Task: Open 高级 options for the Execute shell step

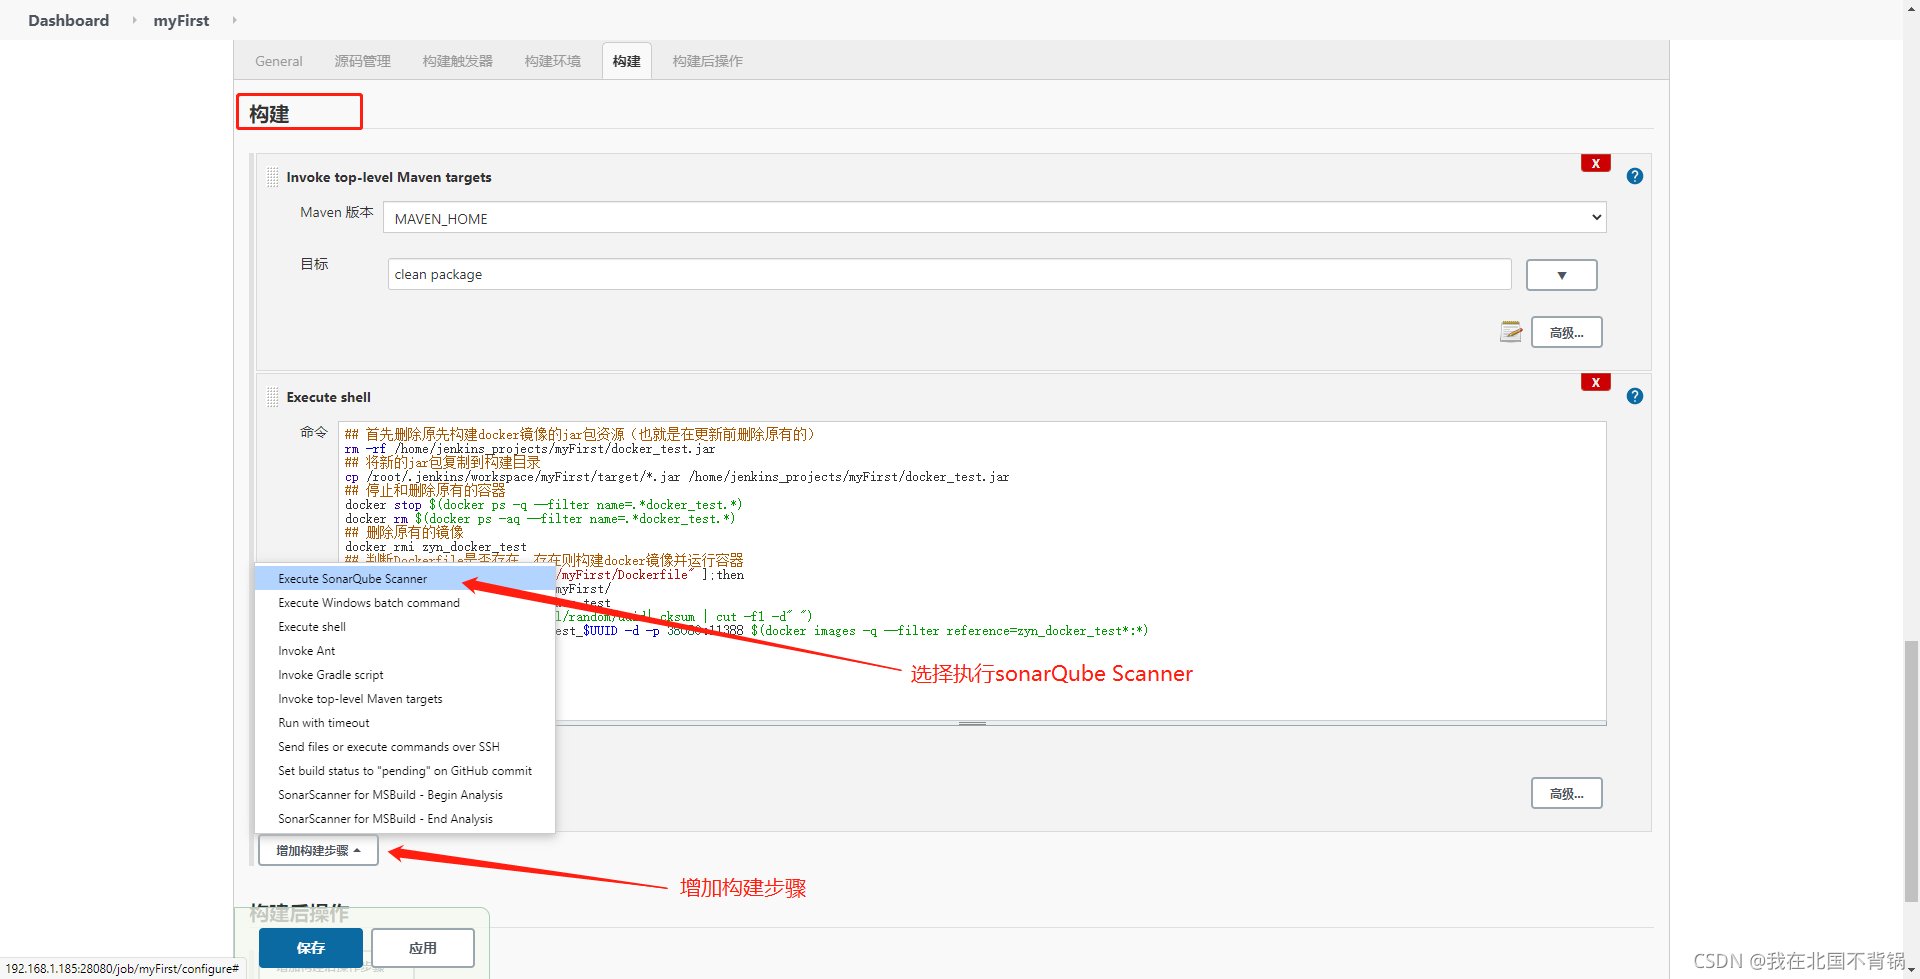Action: 1566,793
